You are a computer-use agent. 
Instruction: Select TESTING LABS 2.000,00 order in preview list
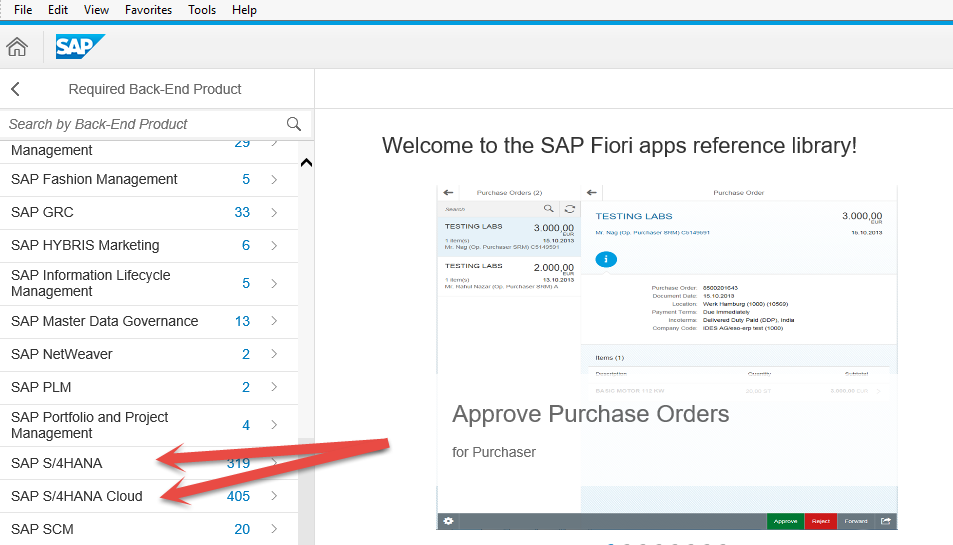point(509,276)
